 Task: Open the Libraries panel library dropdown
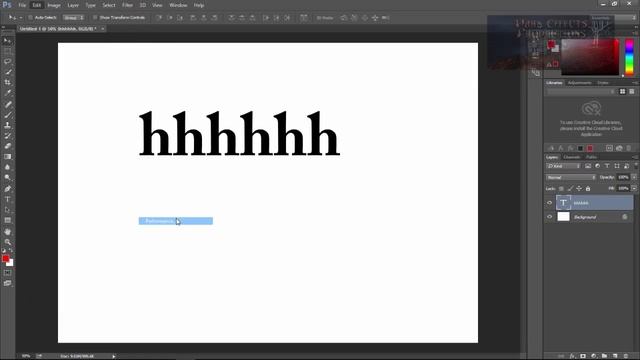[x=581, y=92]
